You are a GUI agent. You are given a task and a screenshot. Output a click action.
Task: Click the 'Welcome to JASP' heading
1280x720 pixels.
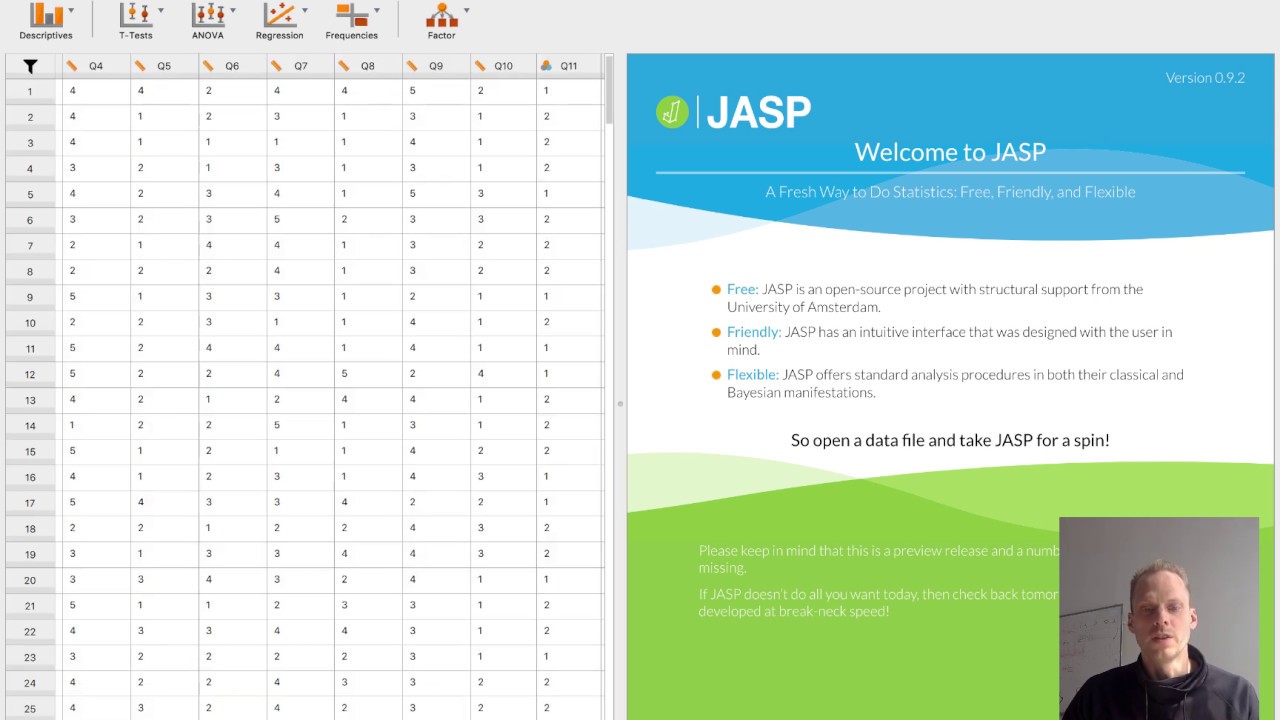pyautogui.click(x=950, y=152)
